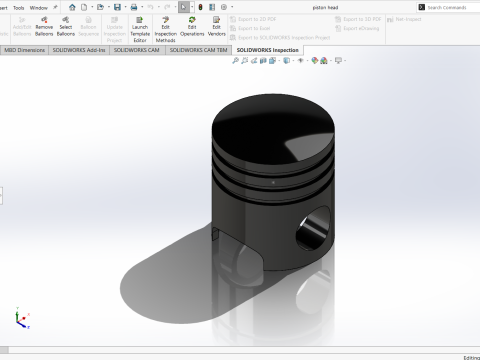Expand the Options gear dropdown arrow
The width and height of the screenshot is (480, 360).
(232, 7)
